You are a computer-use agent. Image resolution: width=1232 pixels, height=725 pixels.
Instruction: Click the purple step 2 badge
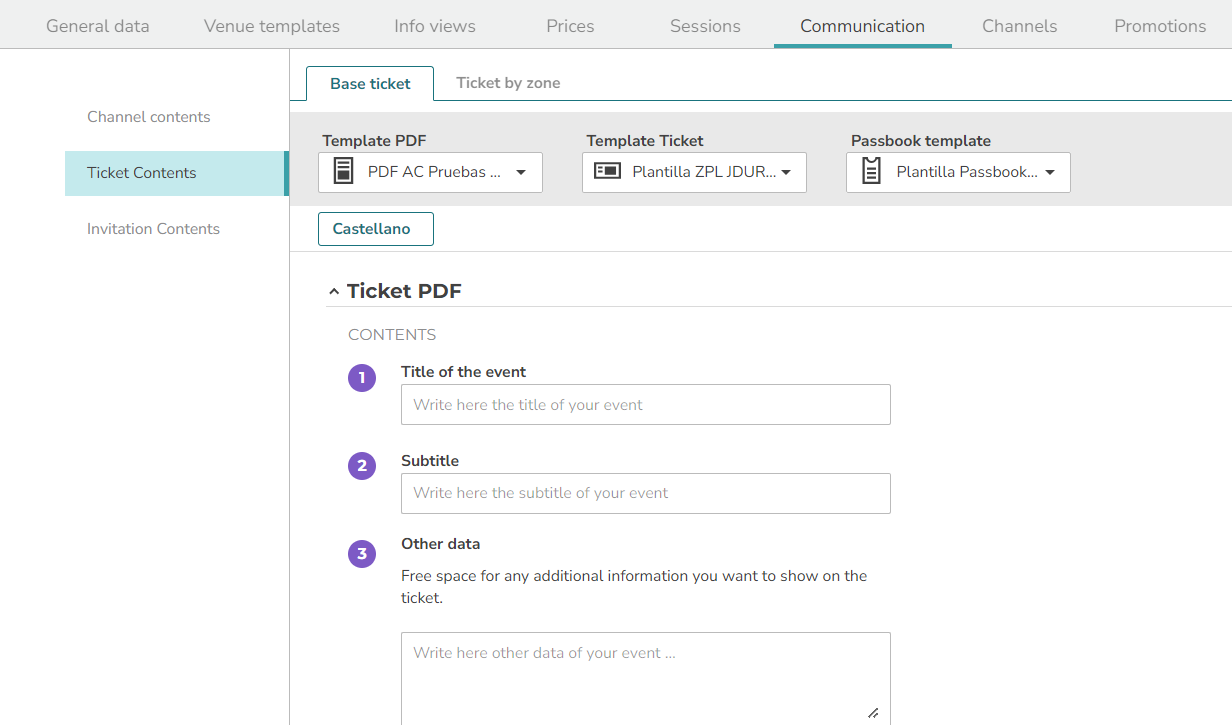pos(362,466)
